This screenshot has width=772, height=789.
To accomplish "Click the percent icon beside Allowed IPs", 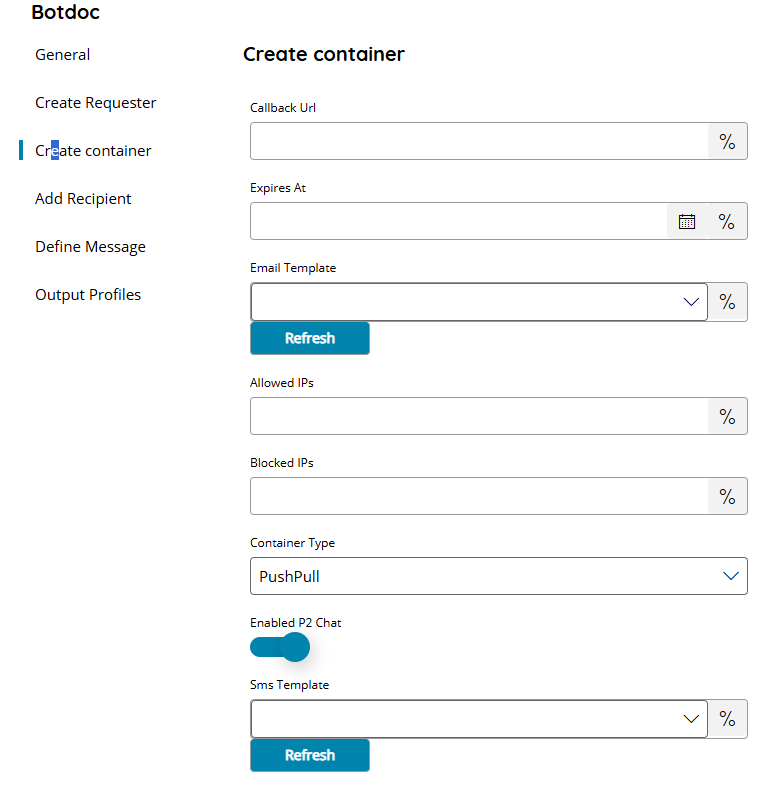I will 727,416.
